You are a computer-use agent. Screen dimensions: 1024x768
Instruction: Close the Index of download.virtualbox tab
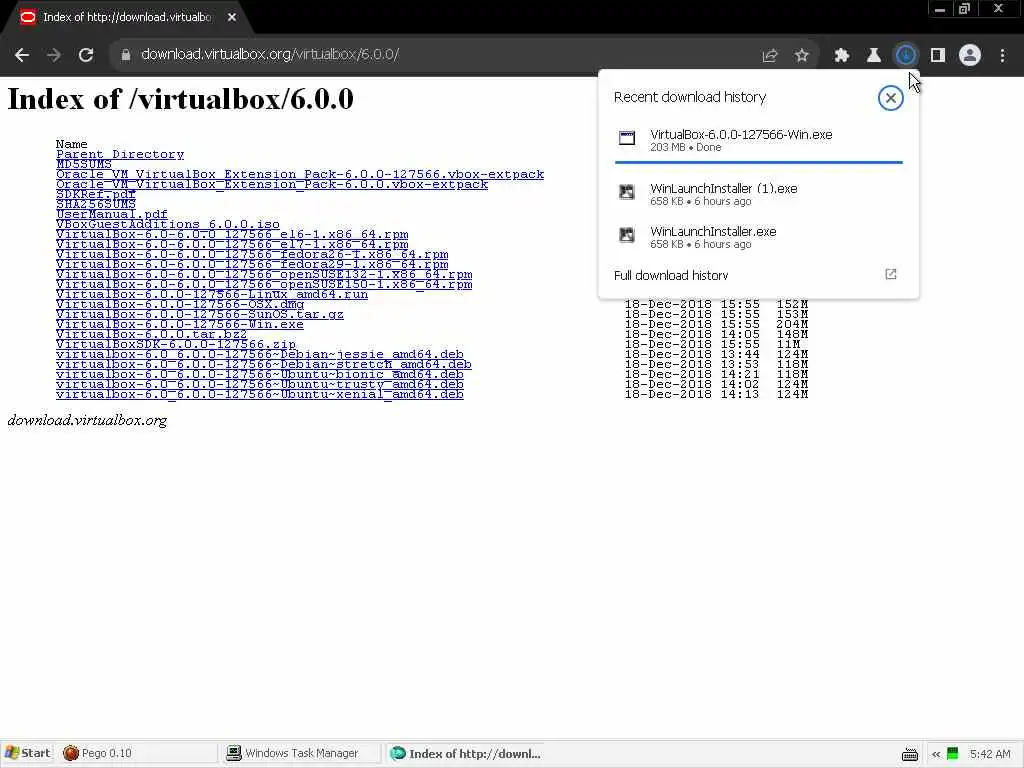232,17
